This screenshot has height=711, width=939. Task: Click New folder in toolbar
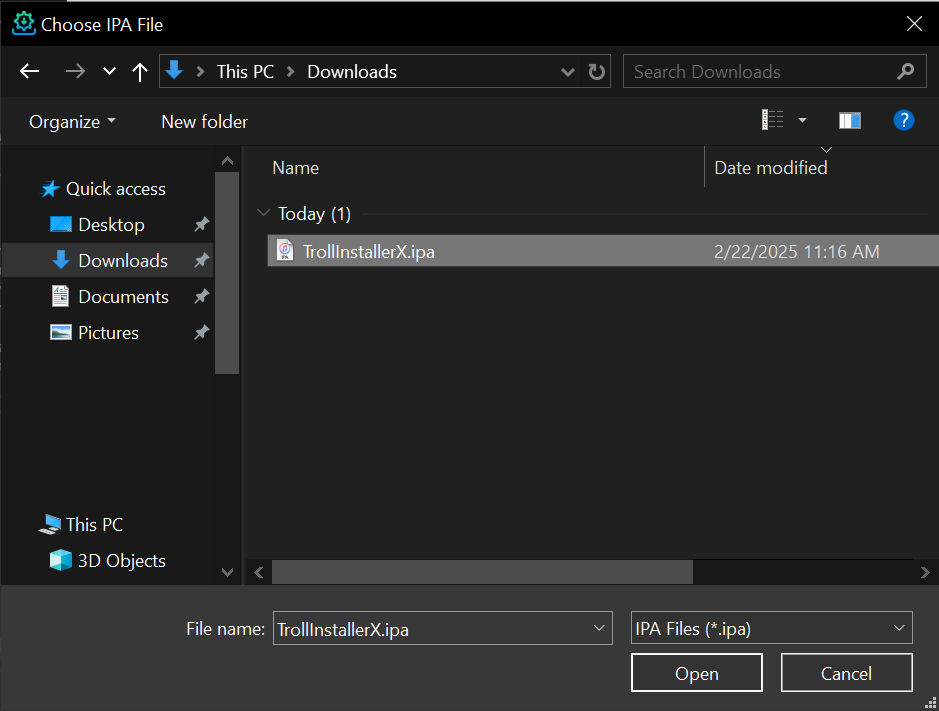click(x=204, y=122)
